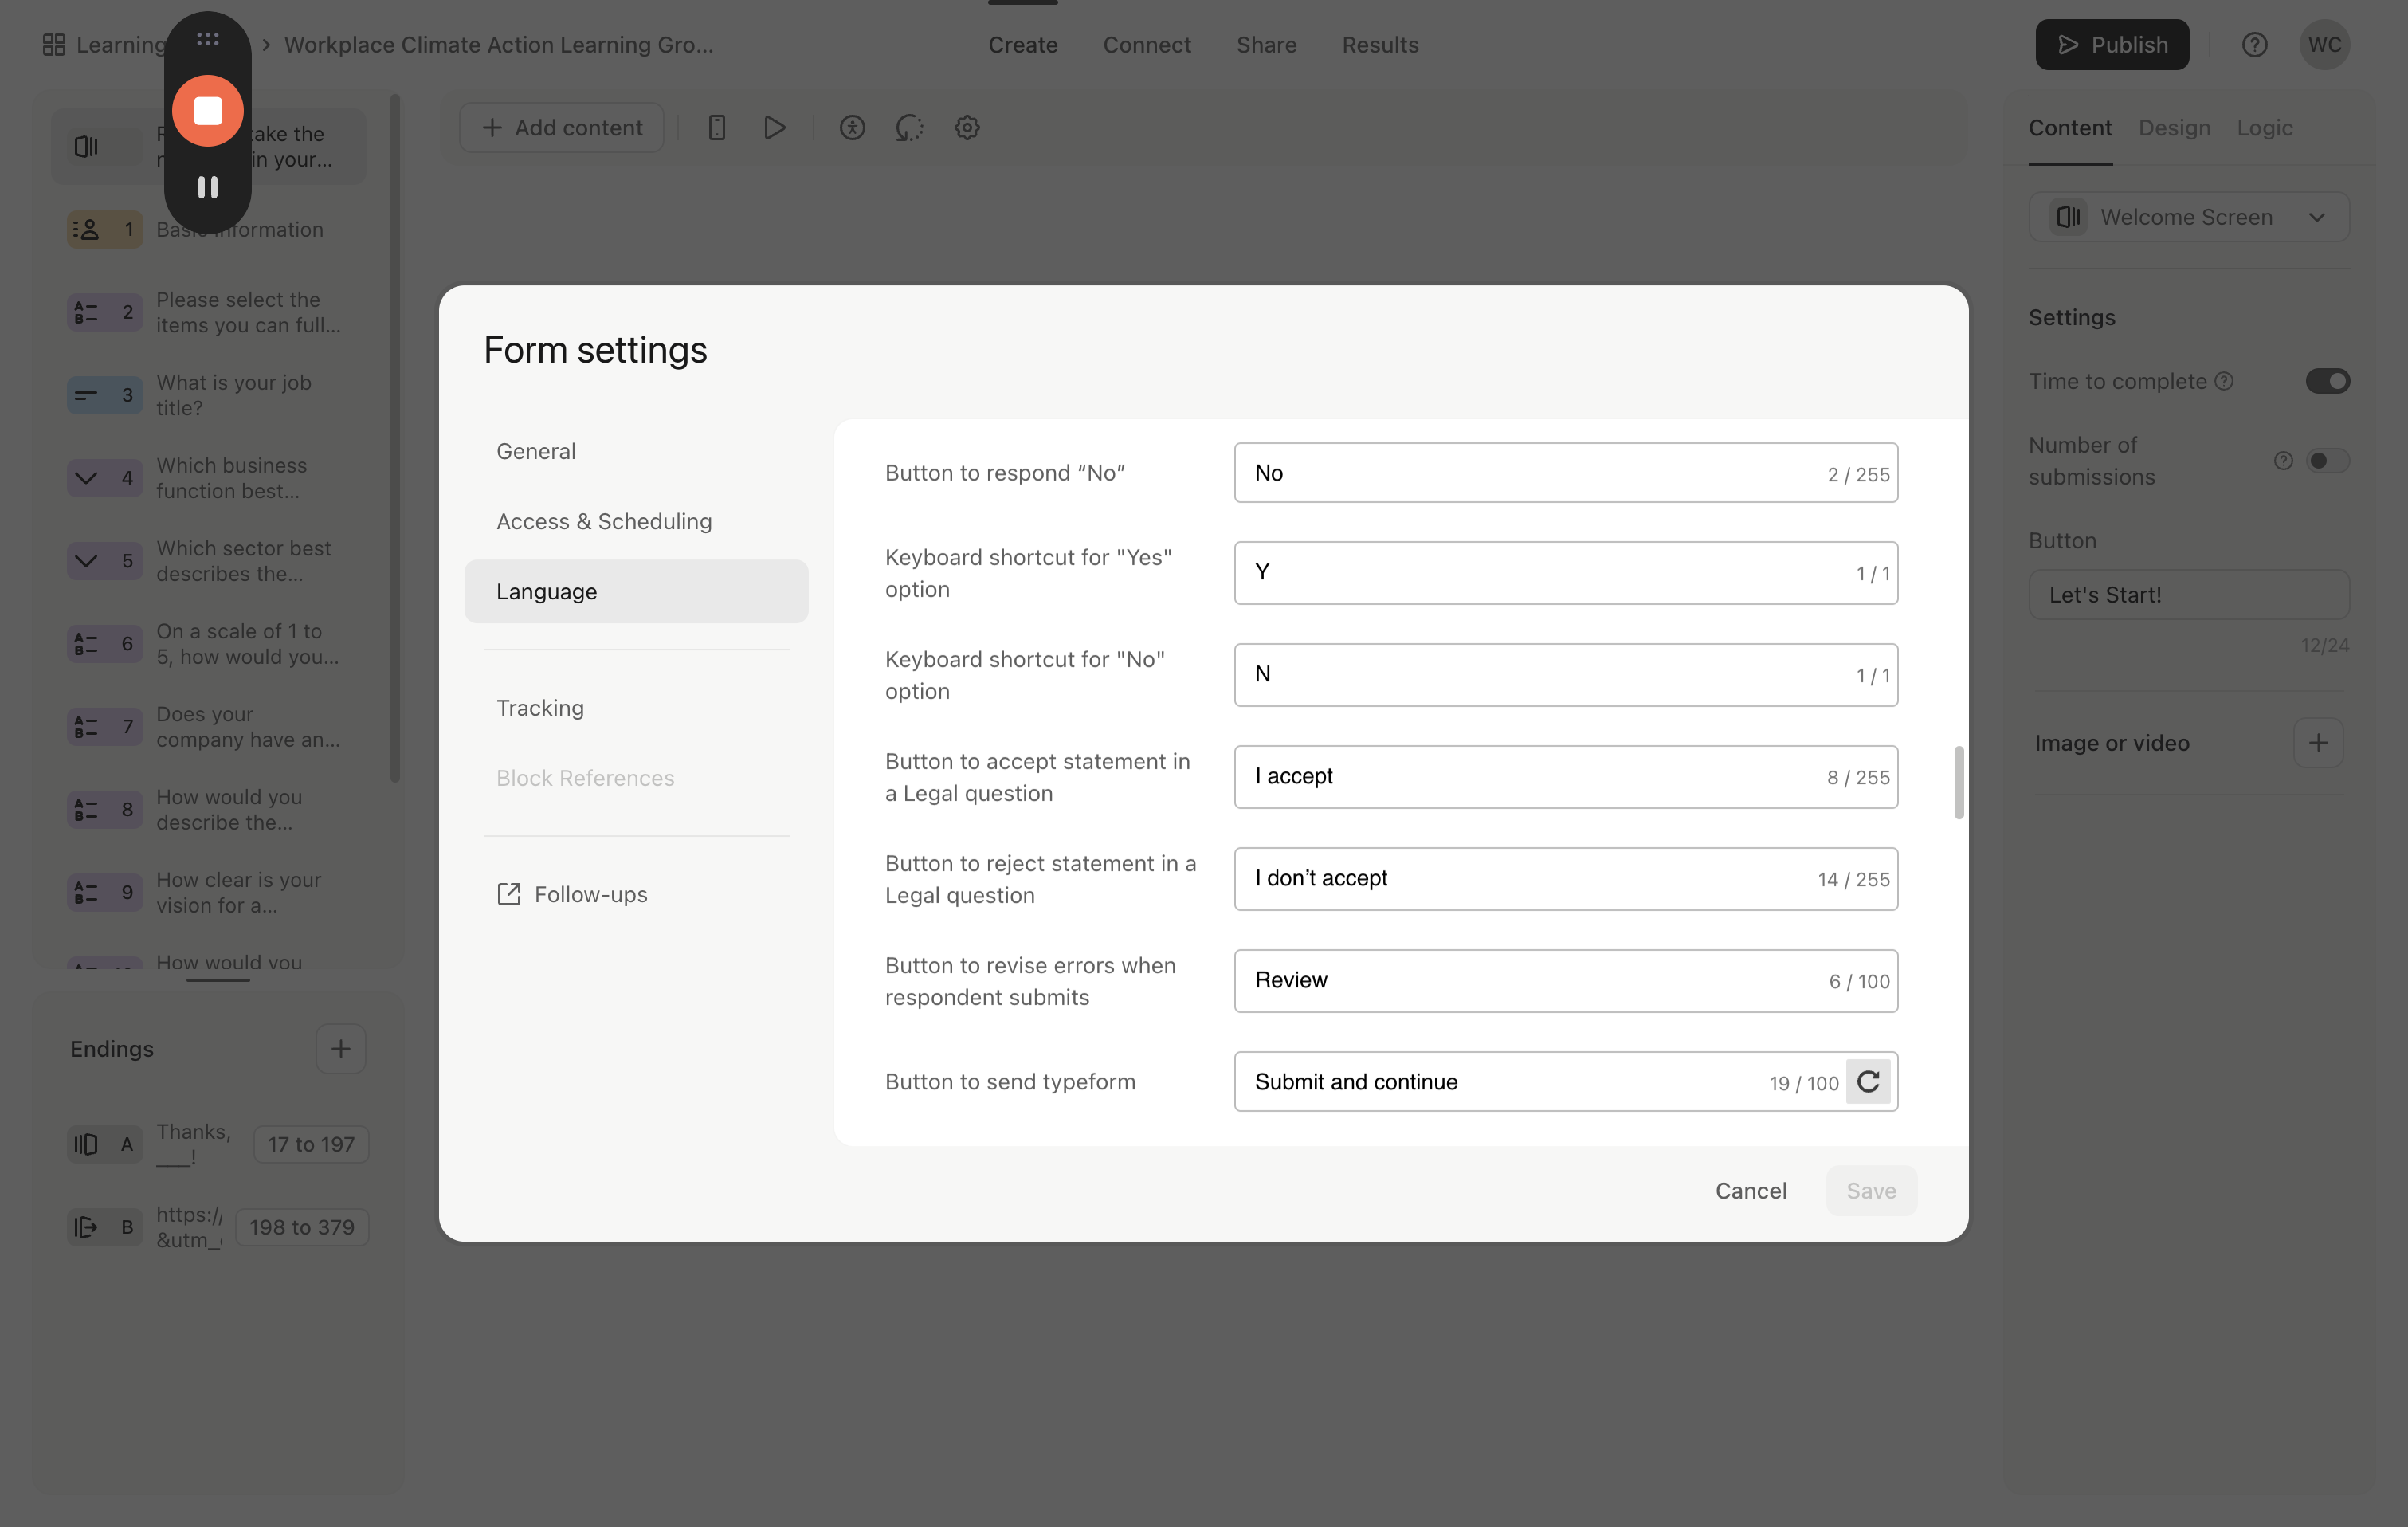Select the Language settings section
This screenshot has height=1527, width=2408.
click(x=636, y=591)
